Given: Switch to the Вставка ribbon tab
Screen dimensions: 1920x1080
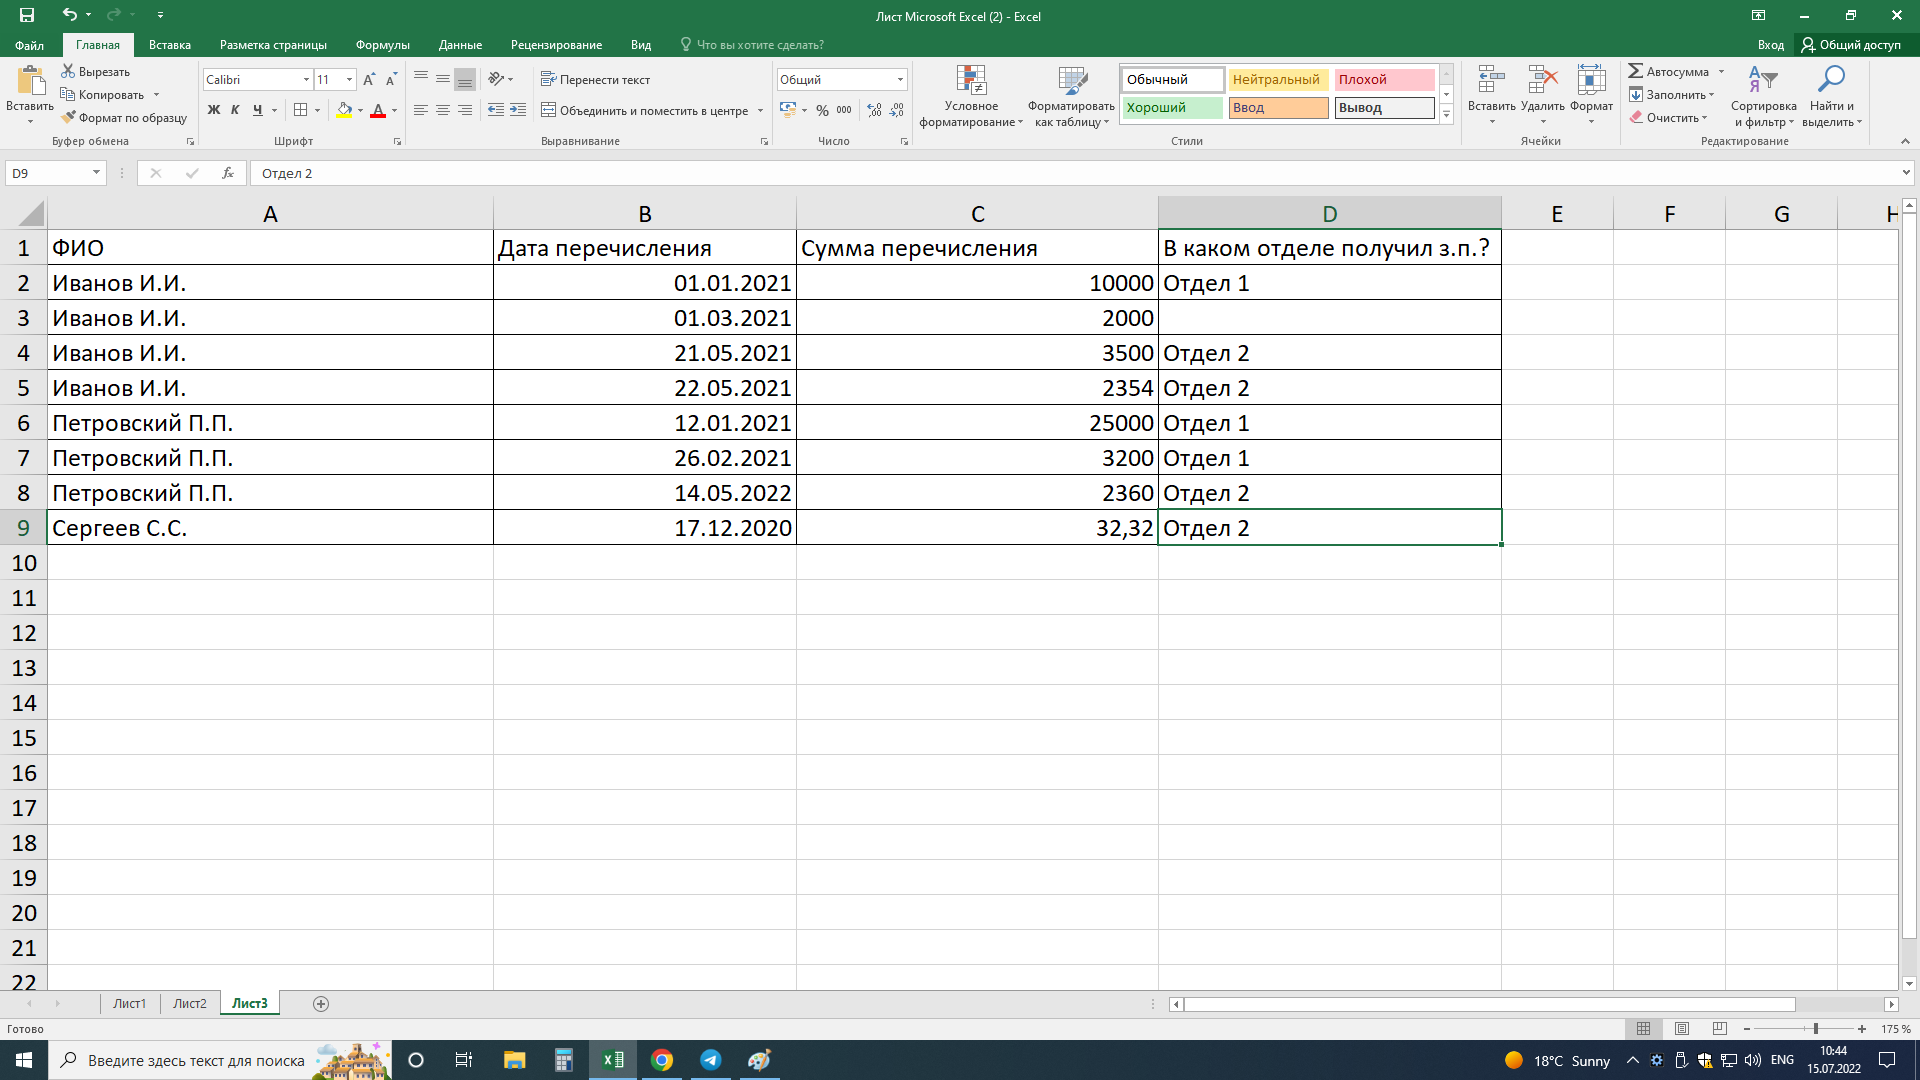Looking at the screenshot, I should [x=170, y=45].
